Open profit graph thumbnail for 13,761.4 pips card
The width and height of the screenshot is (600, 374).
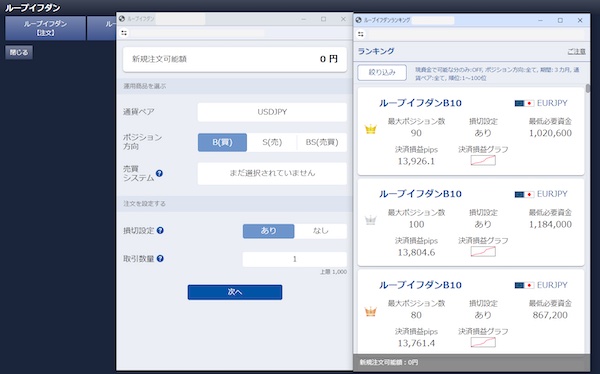coord(483,342)
